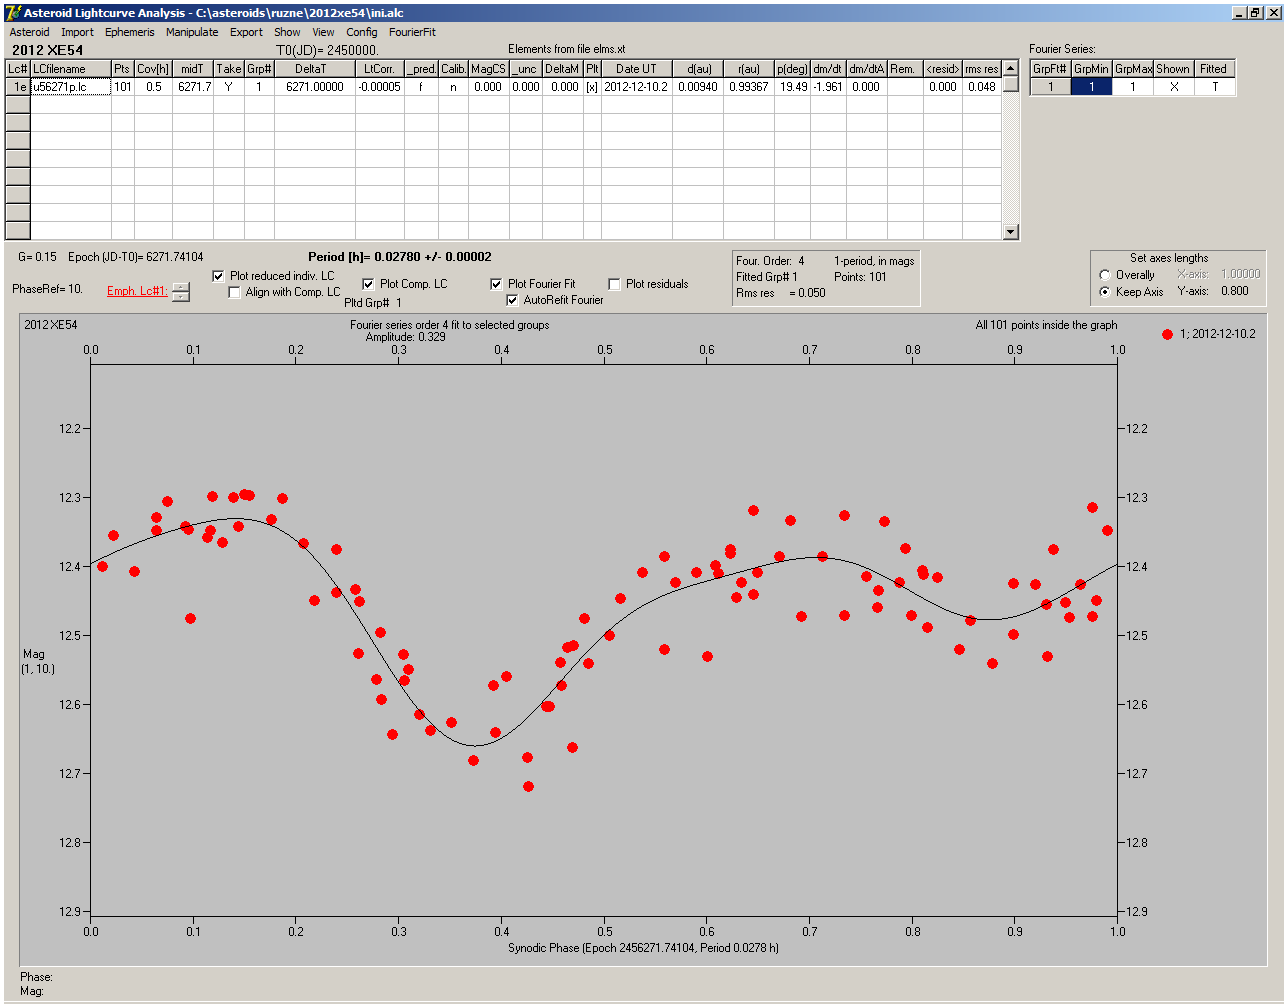This screenshot has height=1004, width=1288.
Task: Click the MagCS column header
Action: pyautogui.click(x=487, y=69)
